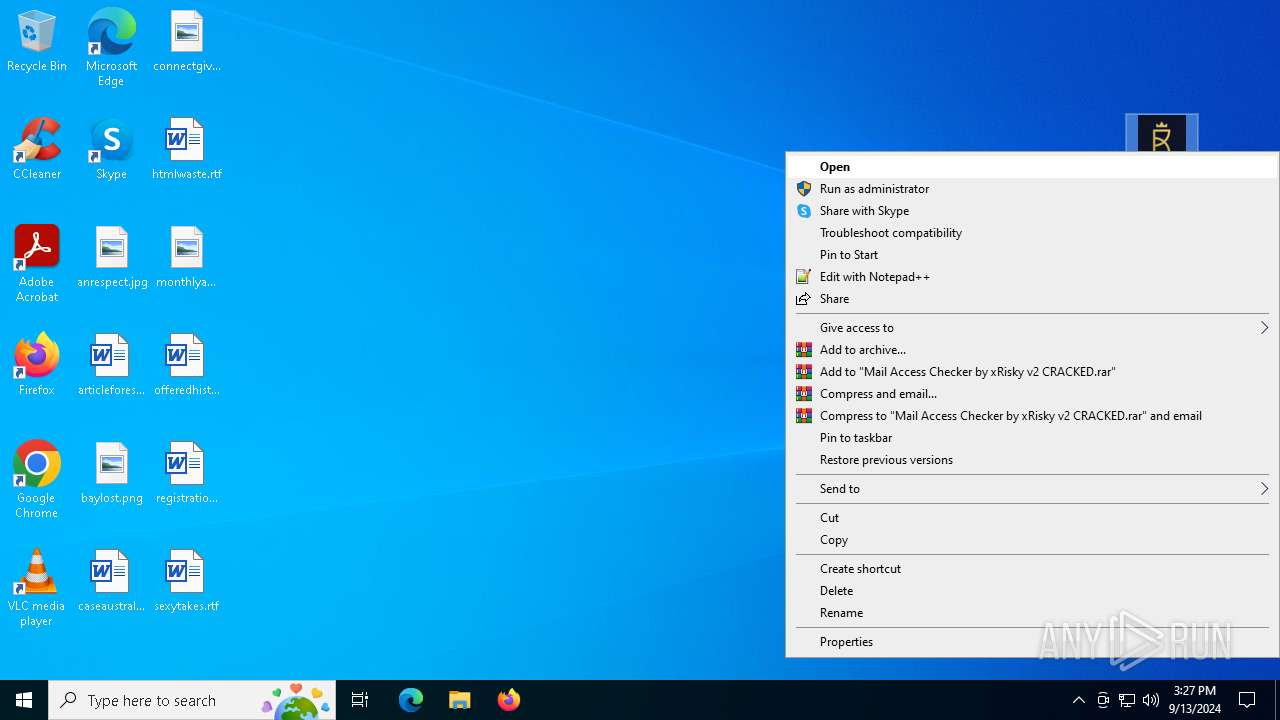
Task: Select the registratio... Word document
Action: tap(187, 474)
